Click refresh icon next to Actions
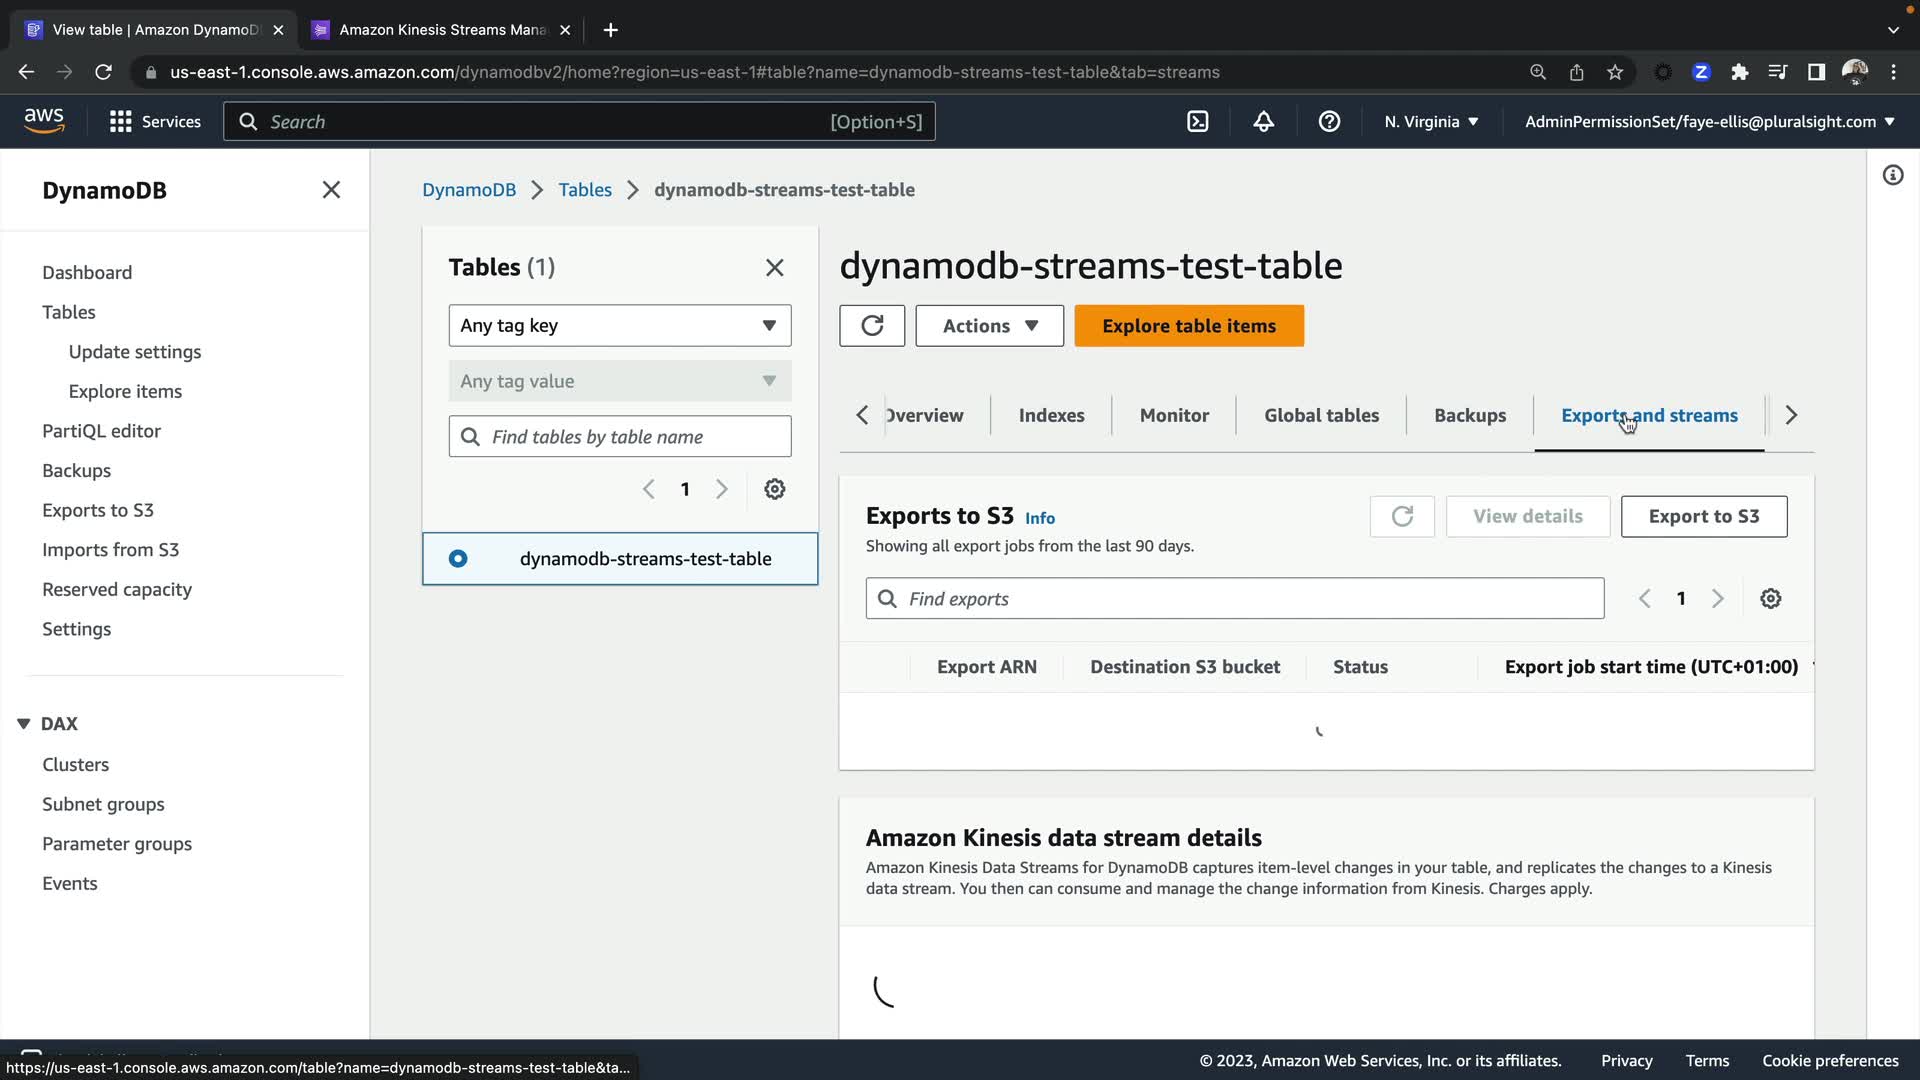This screenshot has height=1080, width=1920. [x=872, y=326]
